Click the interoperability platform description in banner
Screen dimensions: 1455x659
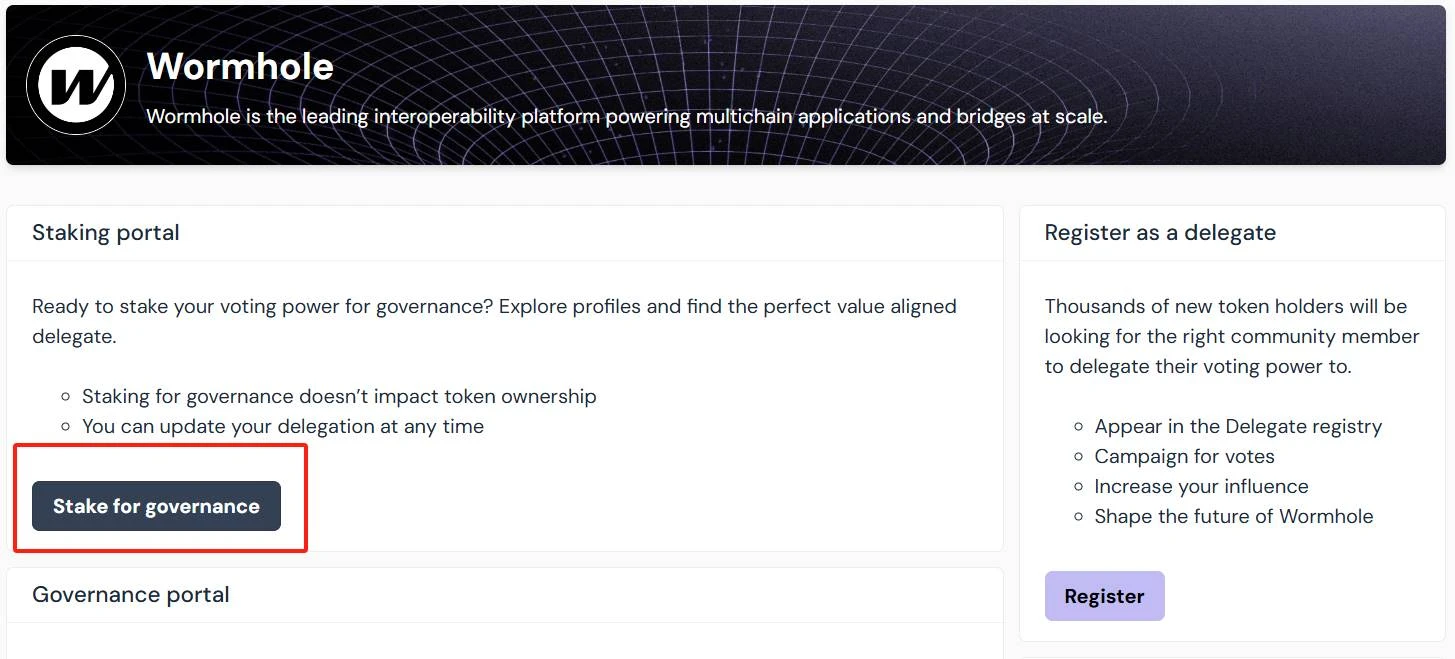tap(626, 116)
